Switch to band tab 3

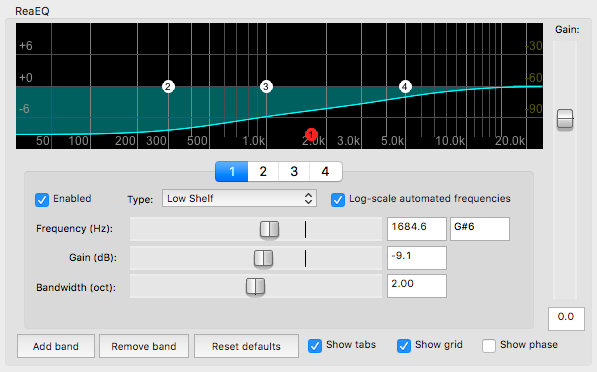tap(294, 172)
